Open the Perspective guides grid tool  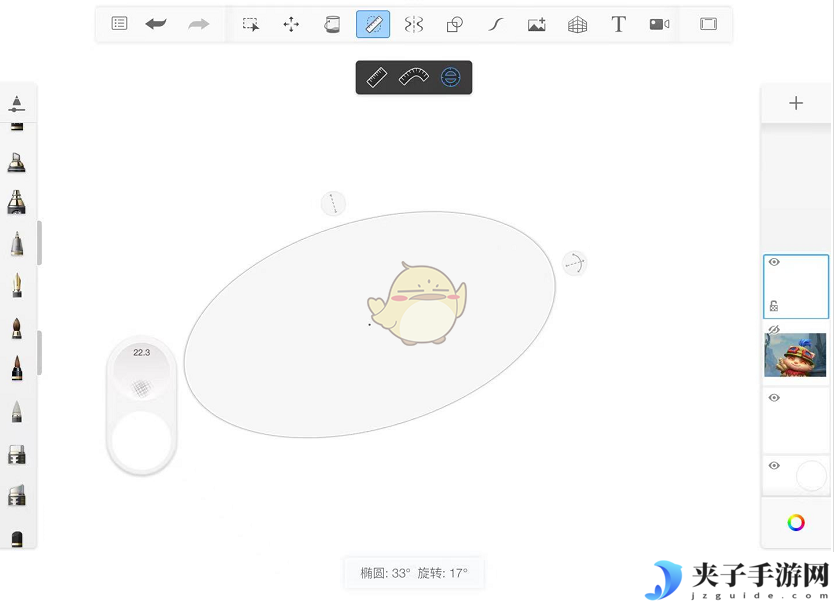click(x=577, y=24)
